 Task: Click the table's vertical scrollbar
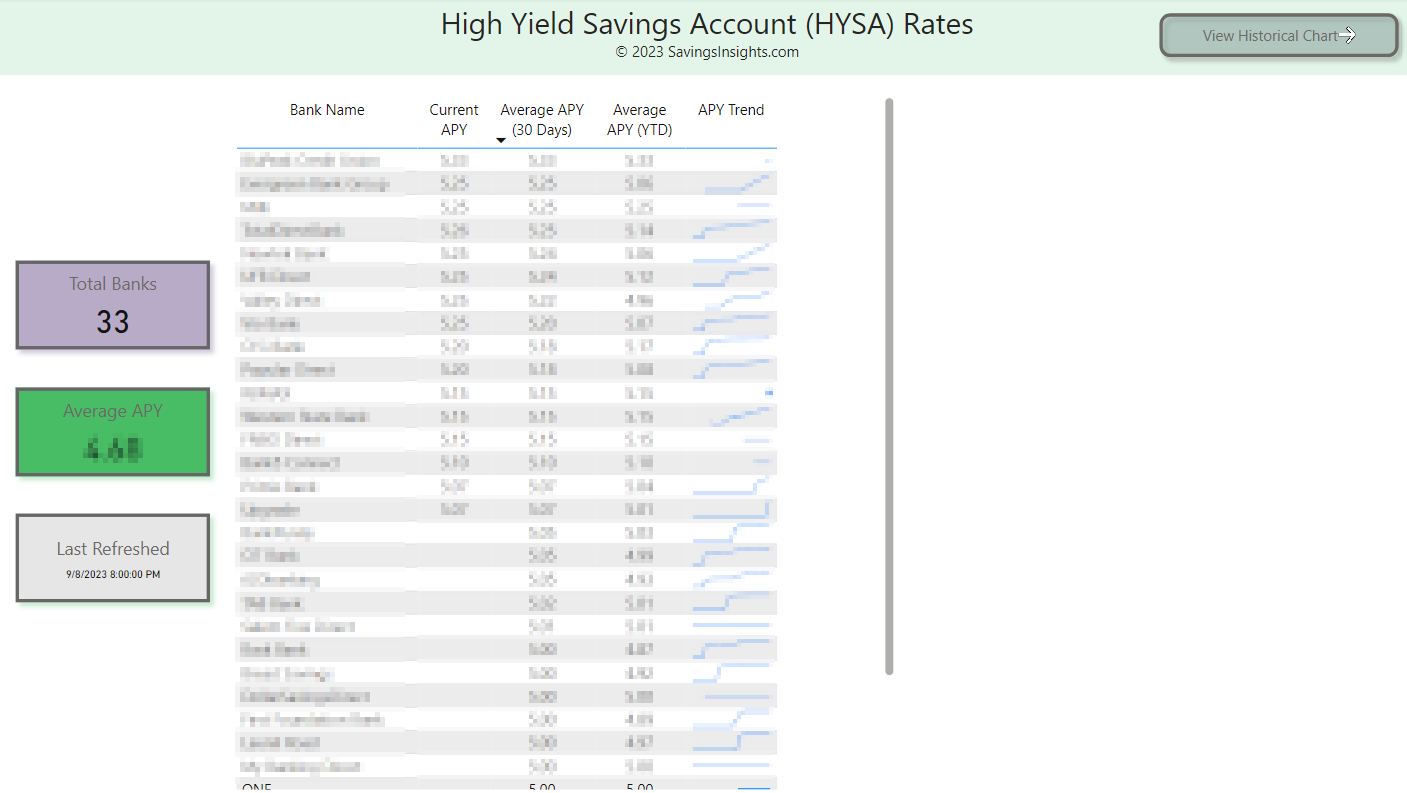coord(889,386)
